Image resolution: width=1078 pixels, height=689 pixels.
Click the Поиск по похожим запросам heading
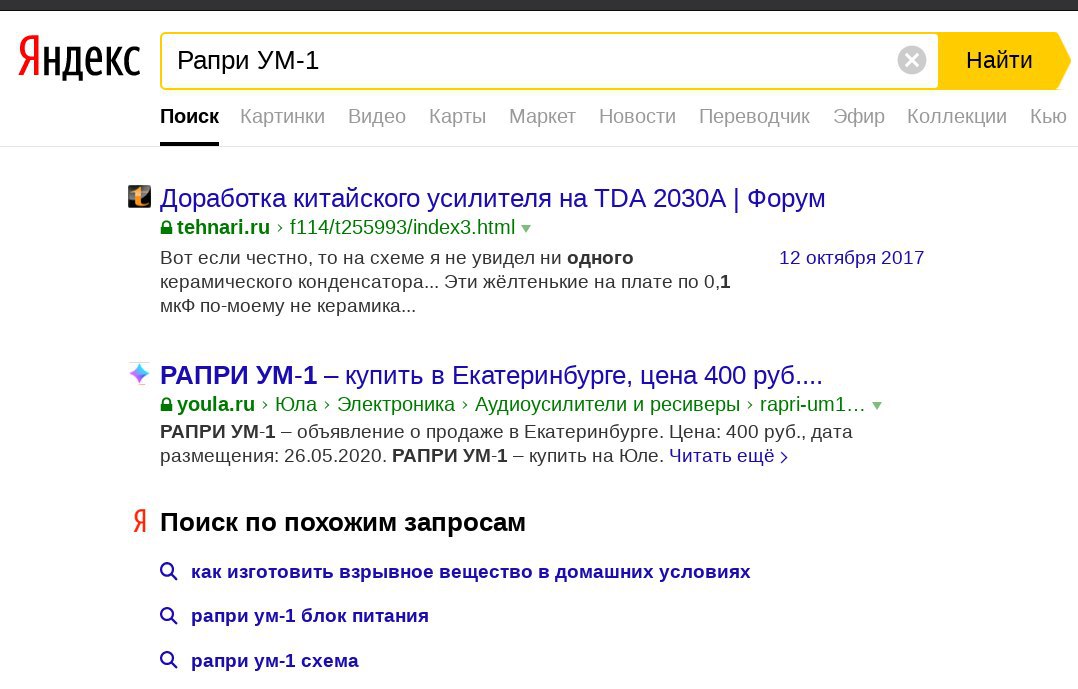342,523
